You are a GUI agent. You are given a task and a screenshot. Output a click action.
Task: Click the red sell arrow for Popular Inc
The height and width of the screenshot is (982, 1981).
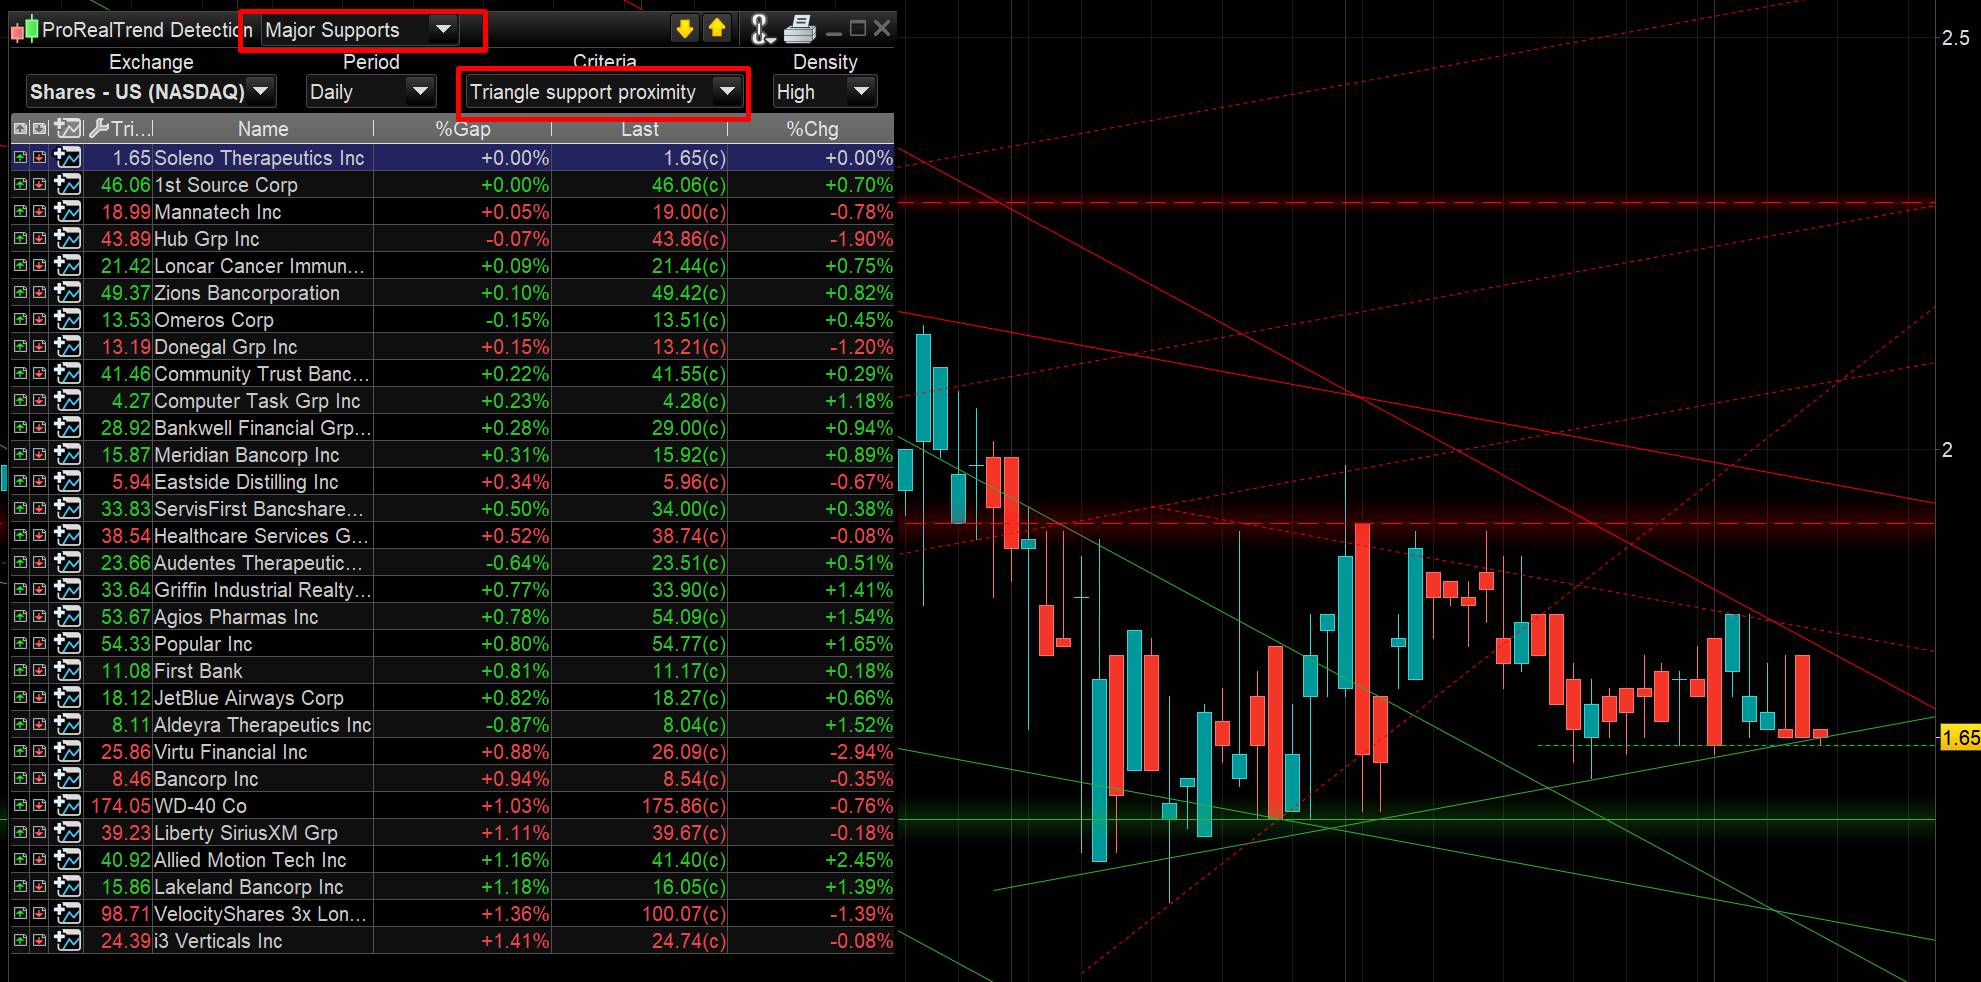click(39, 644)
